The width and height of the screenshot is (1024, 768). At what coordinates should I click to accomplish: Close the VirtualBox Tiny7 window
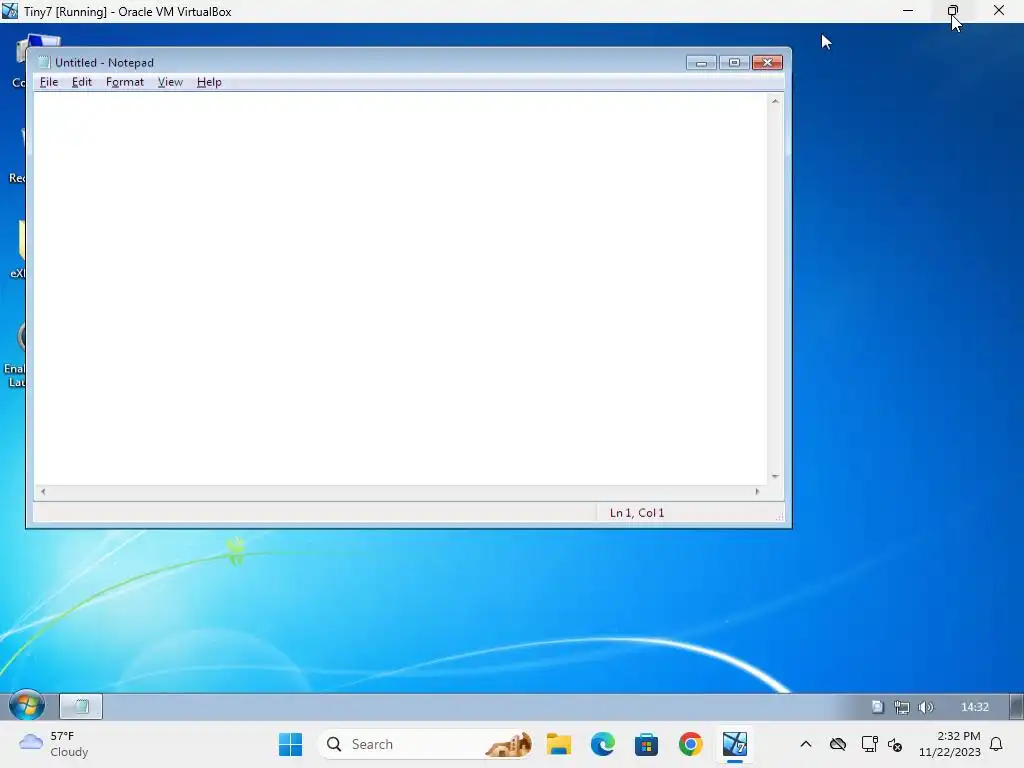coord(999,10)
